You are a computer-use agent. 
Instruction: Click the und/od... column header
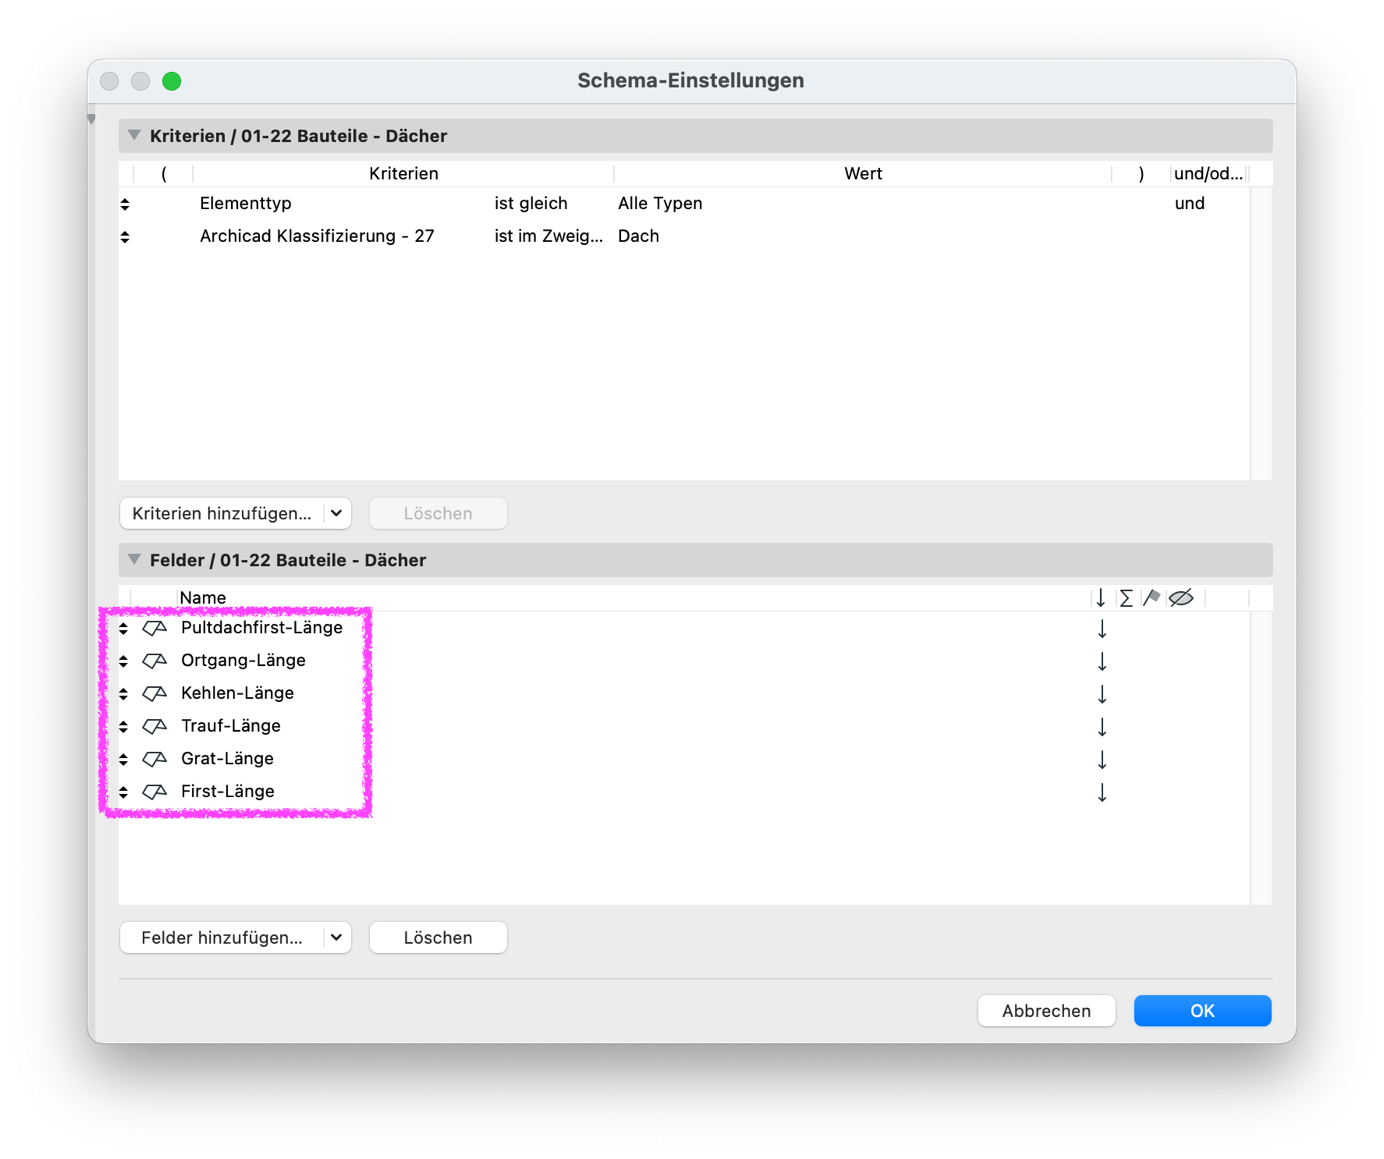click(1209, 174)
